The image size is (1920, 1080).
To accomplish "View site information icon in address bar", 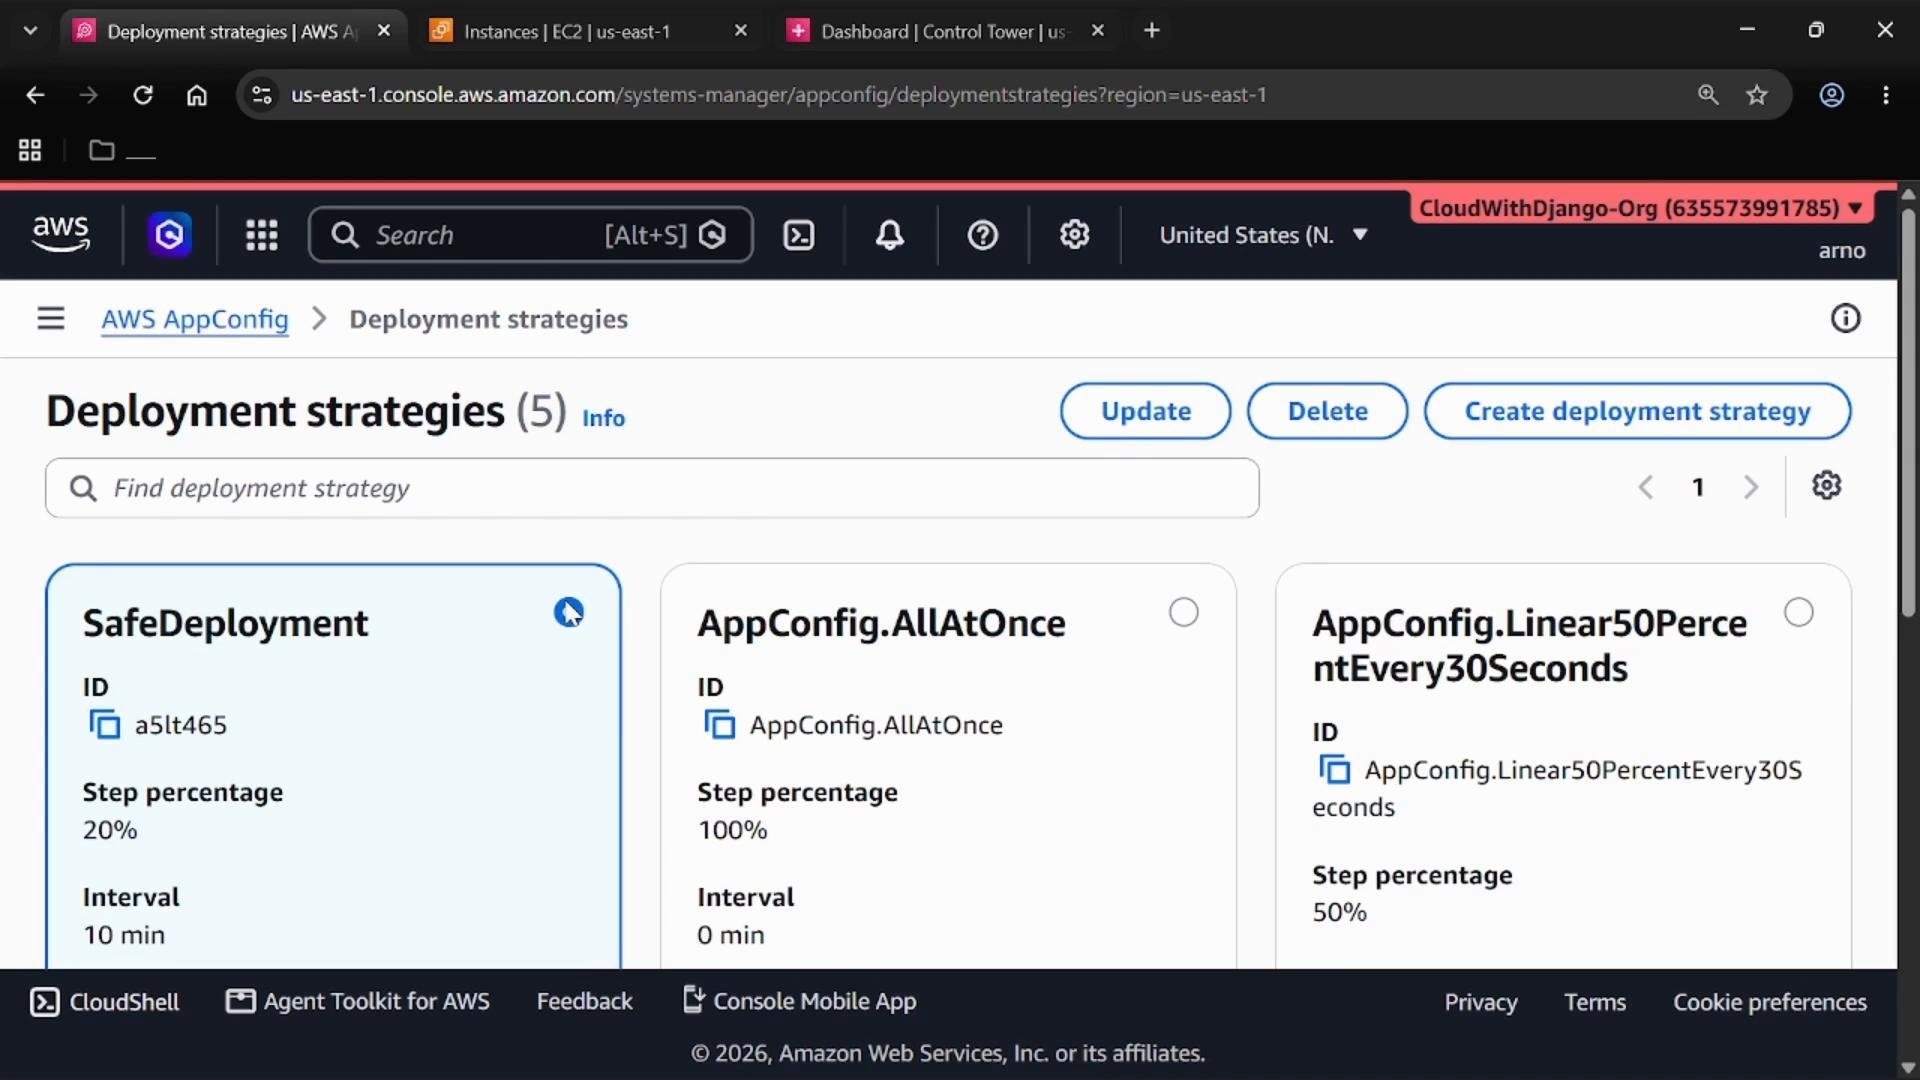I will point(261,95).
